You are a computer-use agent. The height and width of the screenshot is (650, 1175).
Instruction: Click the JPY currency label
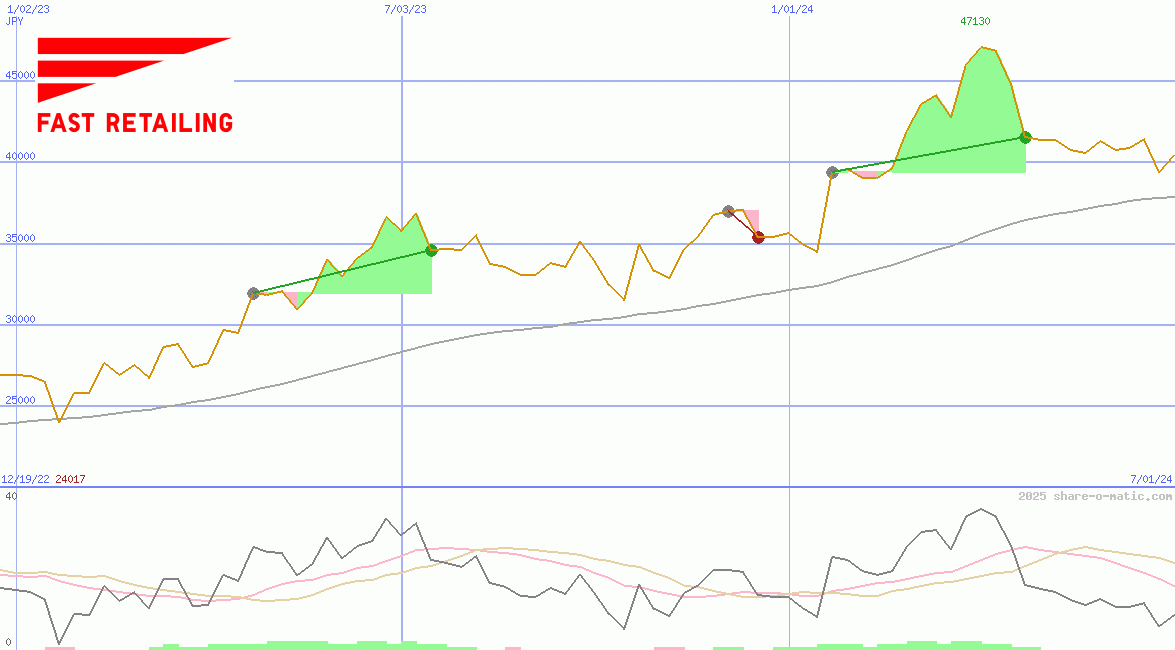click(14, 21)
